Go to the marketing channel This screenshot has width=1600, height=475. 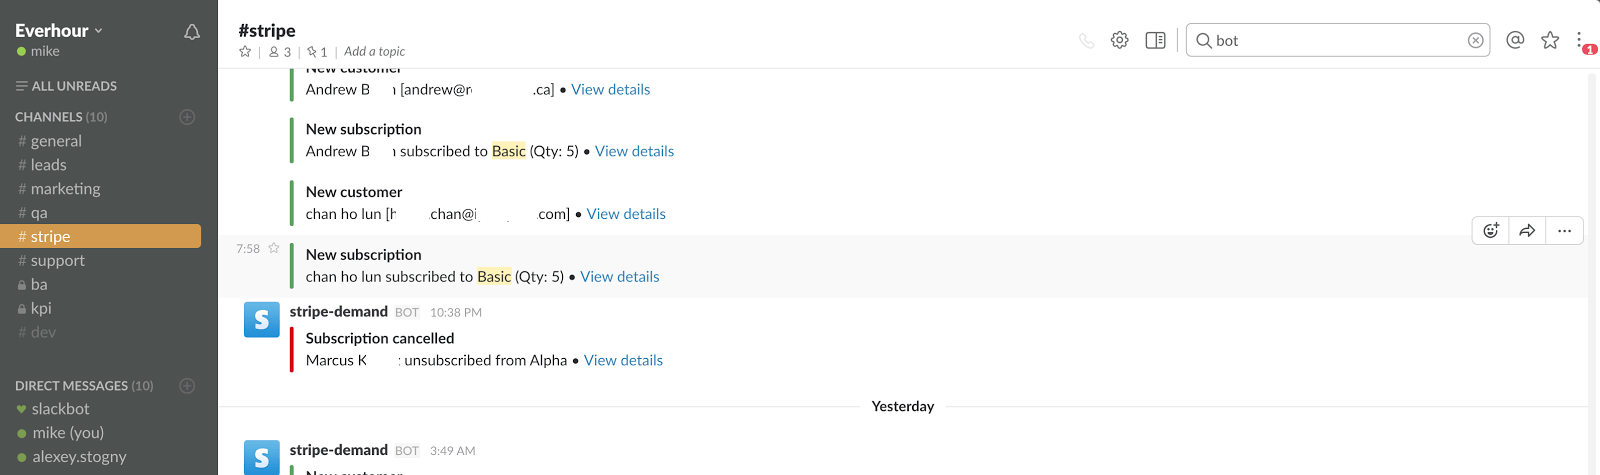pyautogui.click(x=65, y=189)
